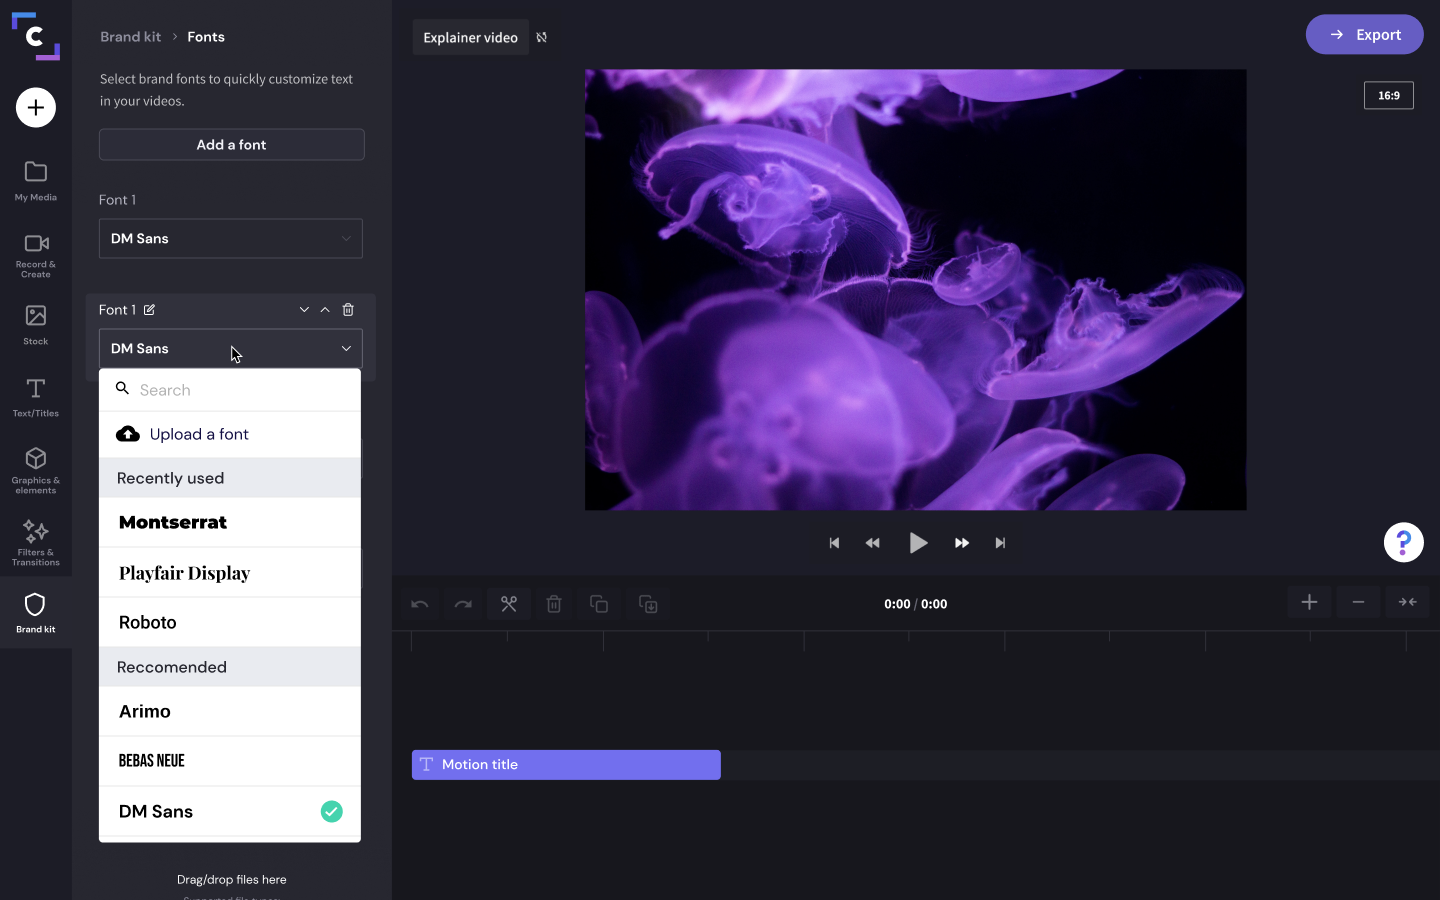This screenshot has width=1440, height=900.
Task: Click the redo arrow in timeline toolbar
Action: pos(463,604)
